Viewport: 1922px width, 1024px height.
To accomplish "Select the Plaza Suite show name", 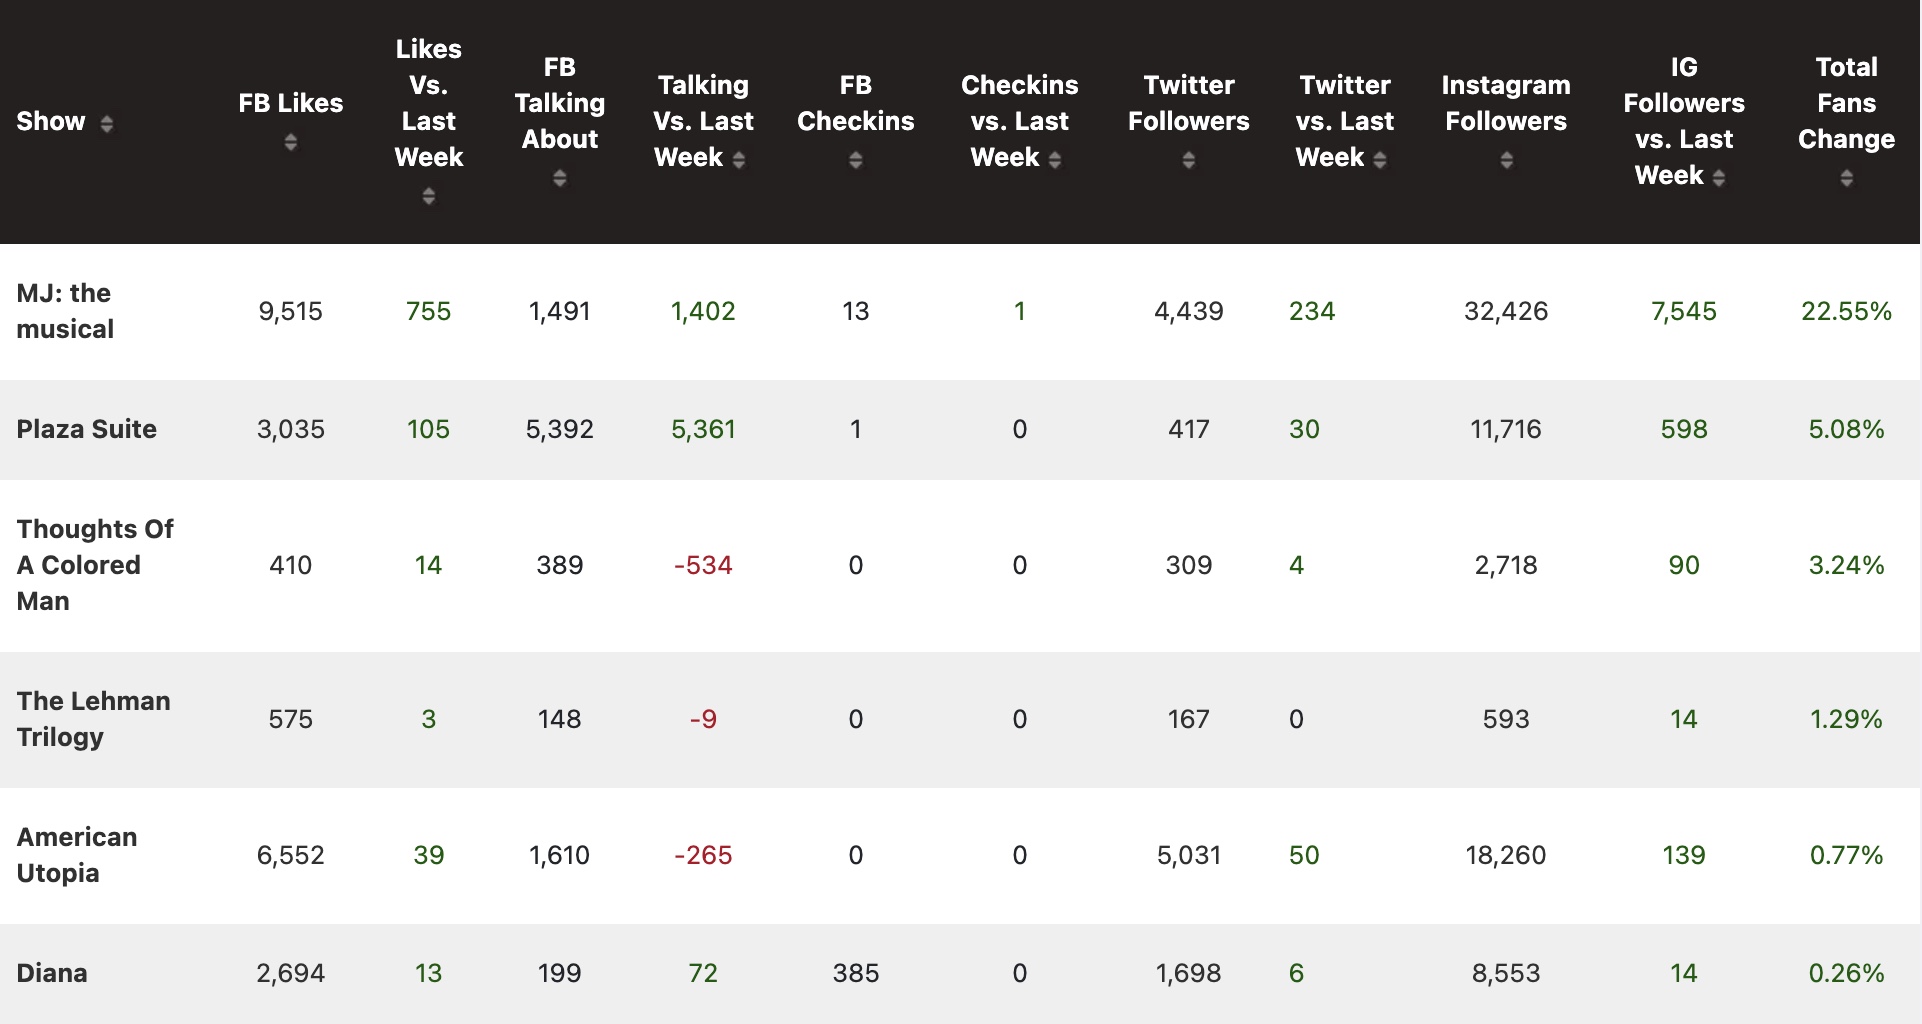I will click(87, 429).
